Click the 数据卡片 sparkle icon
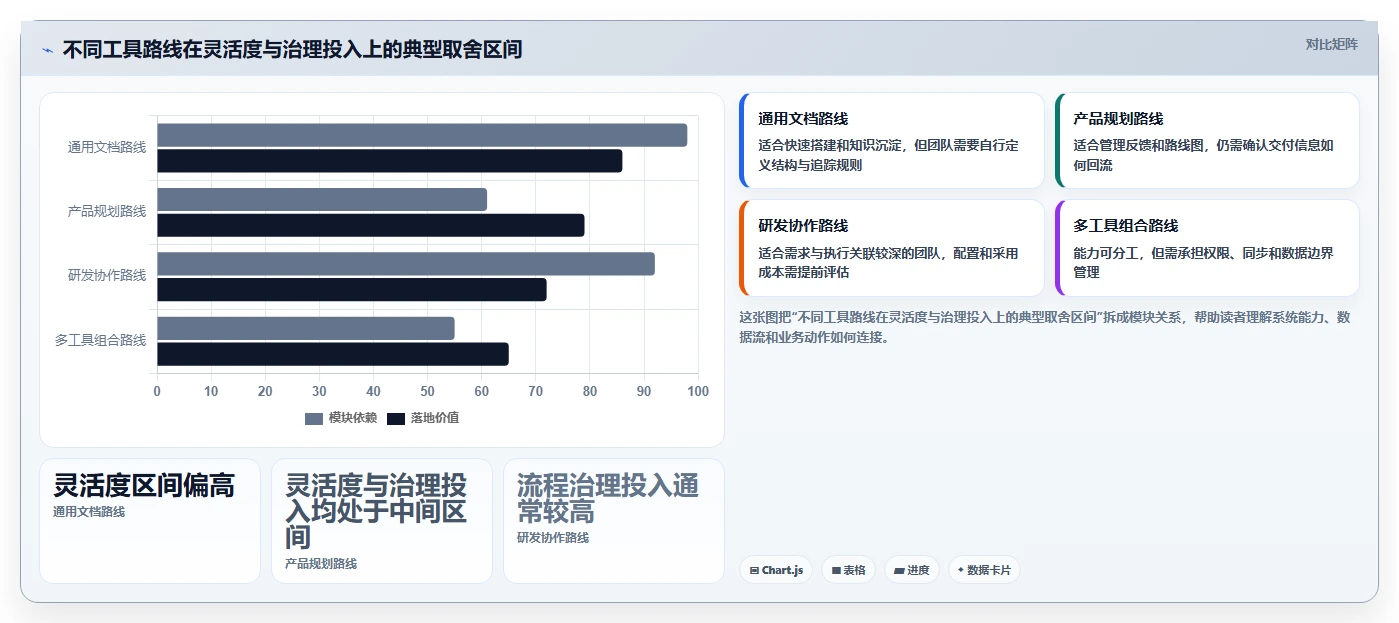Screen dimensions: 1399x623 pos(961,570)
